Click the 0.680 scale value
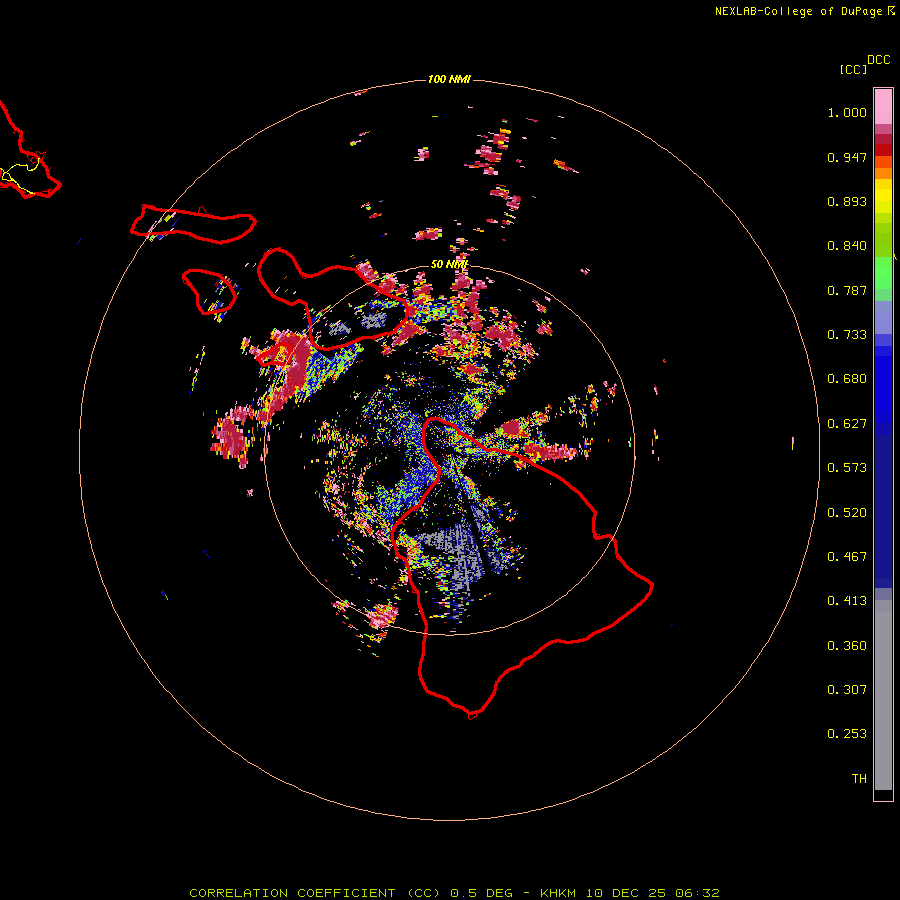 click(847, 379)
